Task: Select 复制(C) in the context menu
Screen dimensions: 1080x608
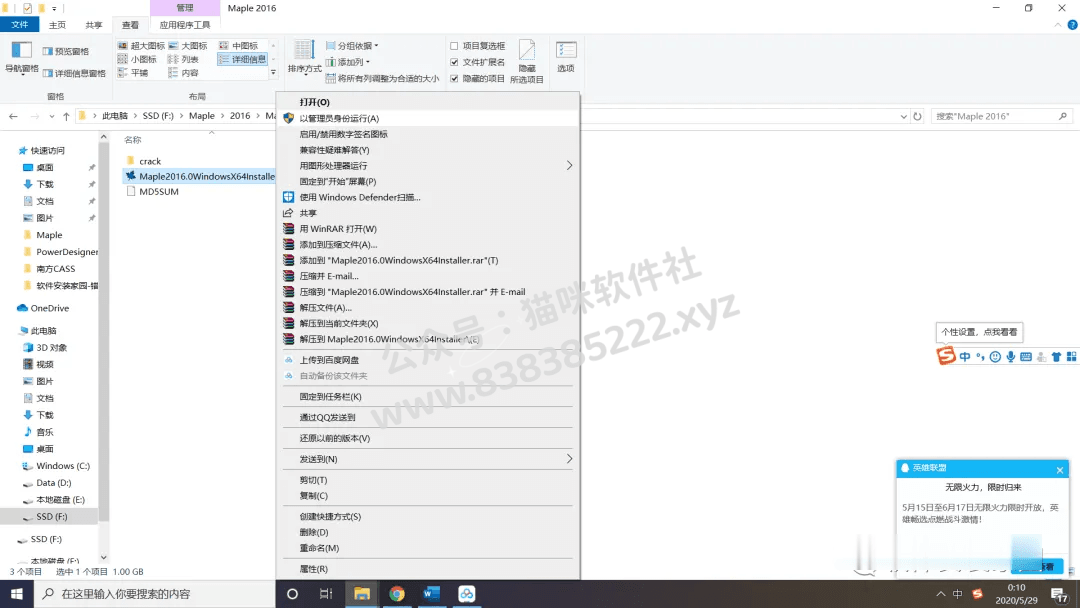Action: (427, 496)
